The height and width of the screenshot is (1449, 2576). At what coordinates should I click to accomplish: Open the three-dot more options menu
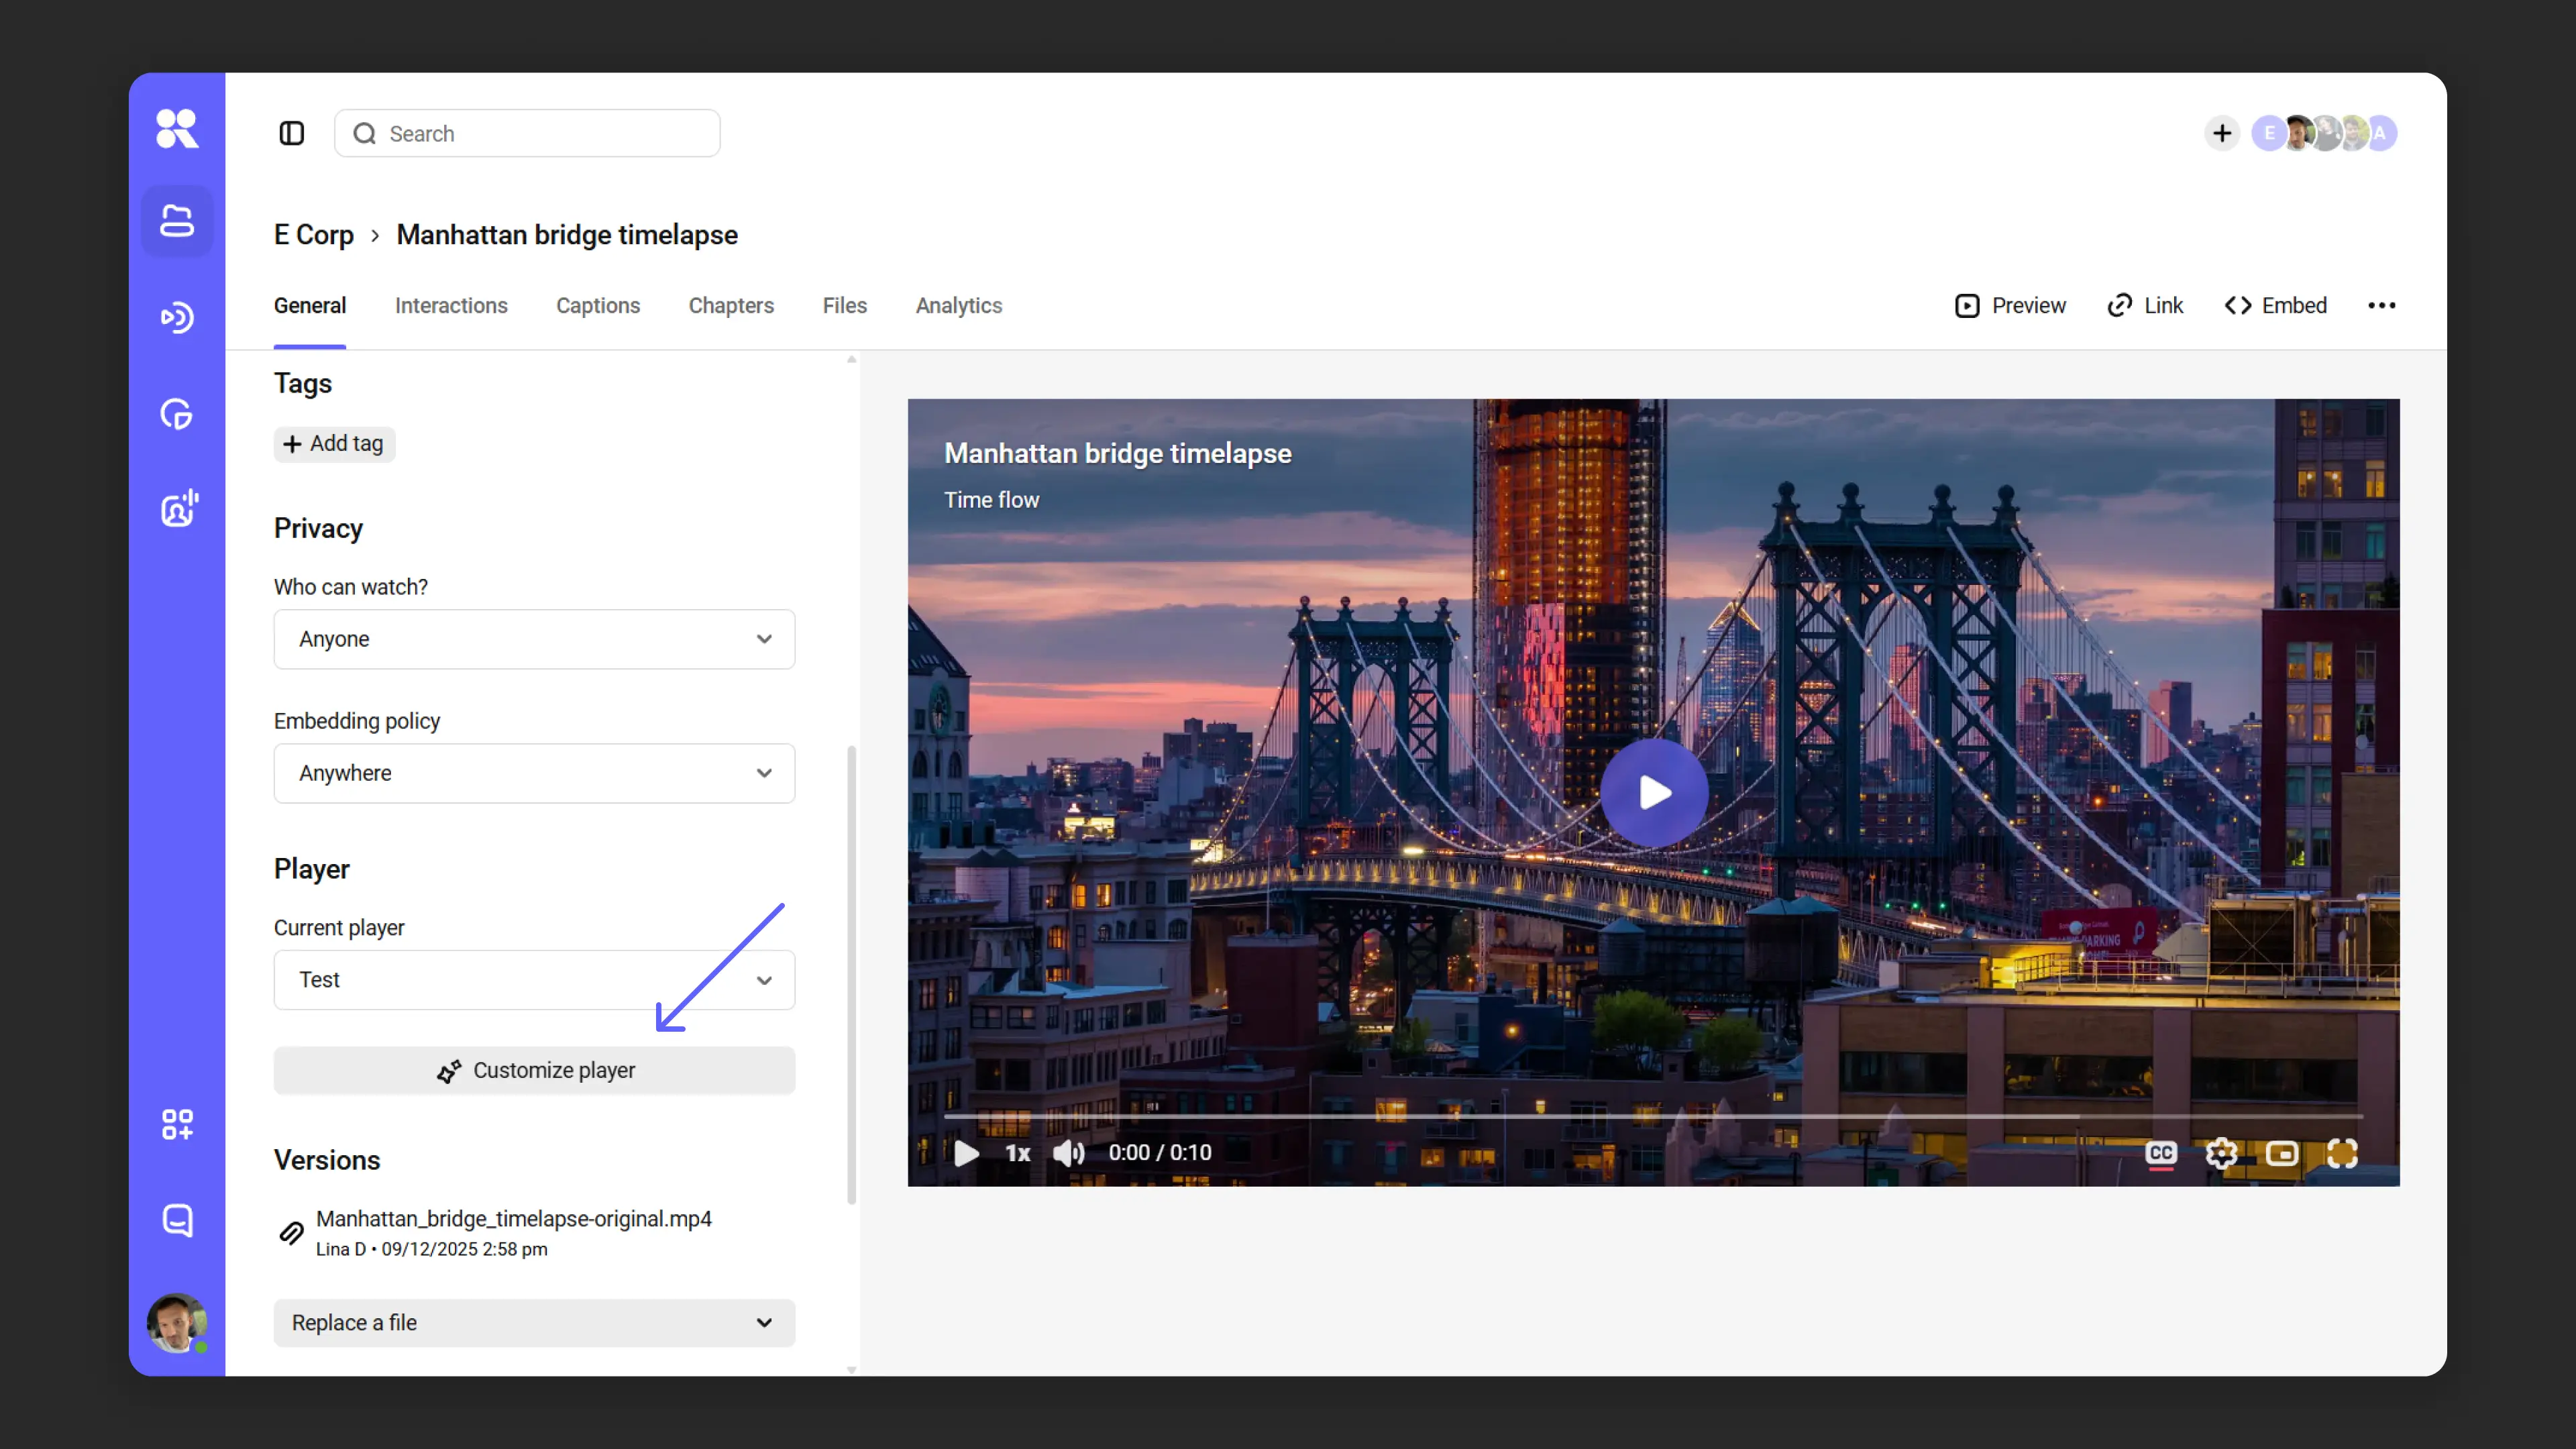point(2381,305)
